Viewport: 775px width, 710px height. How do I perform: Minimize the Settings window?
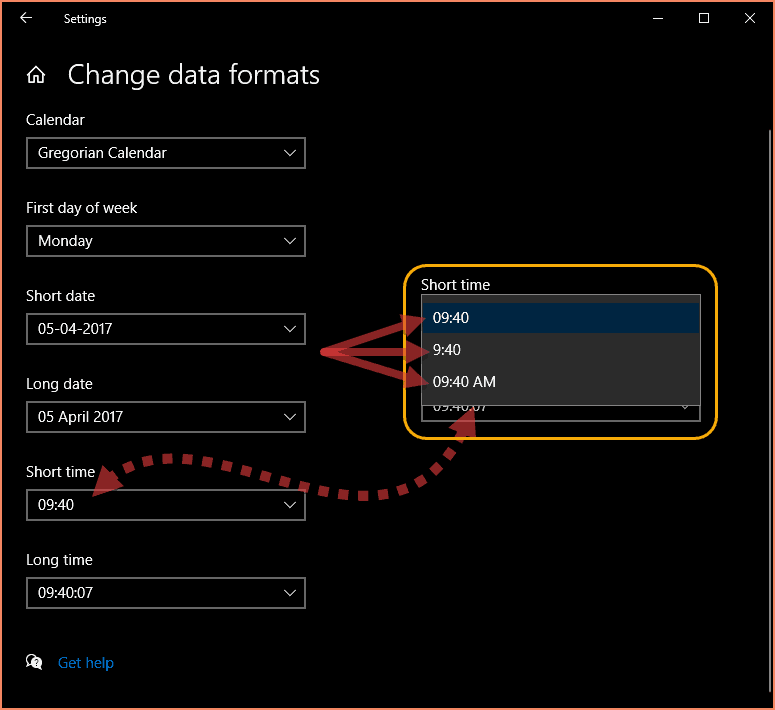tap(658, 18)
